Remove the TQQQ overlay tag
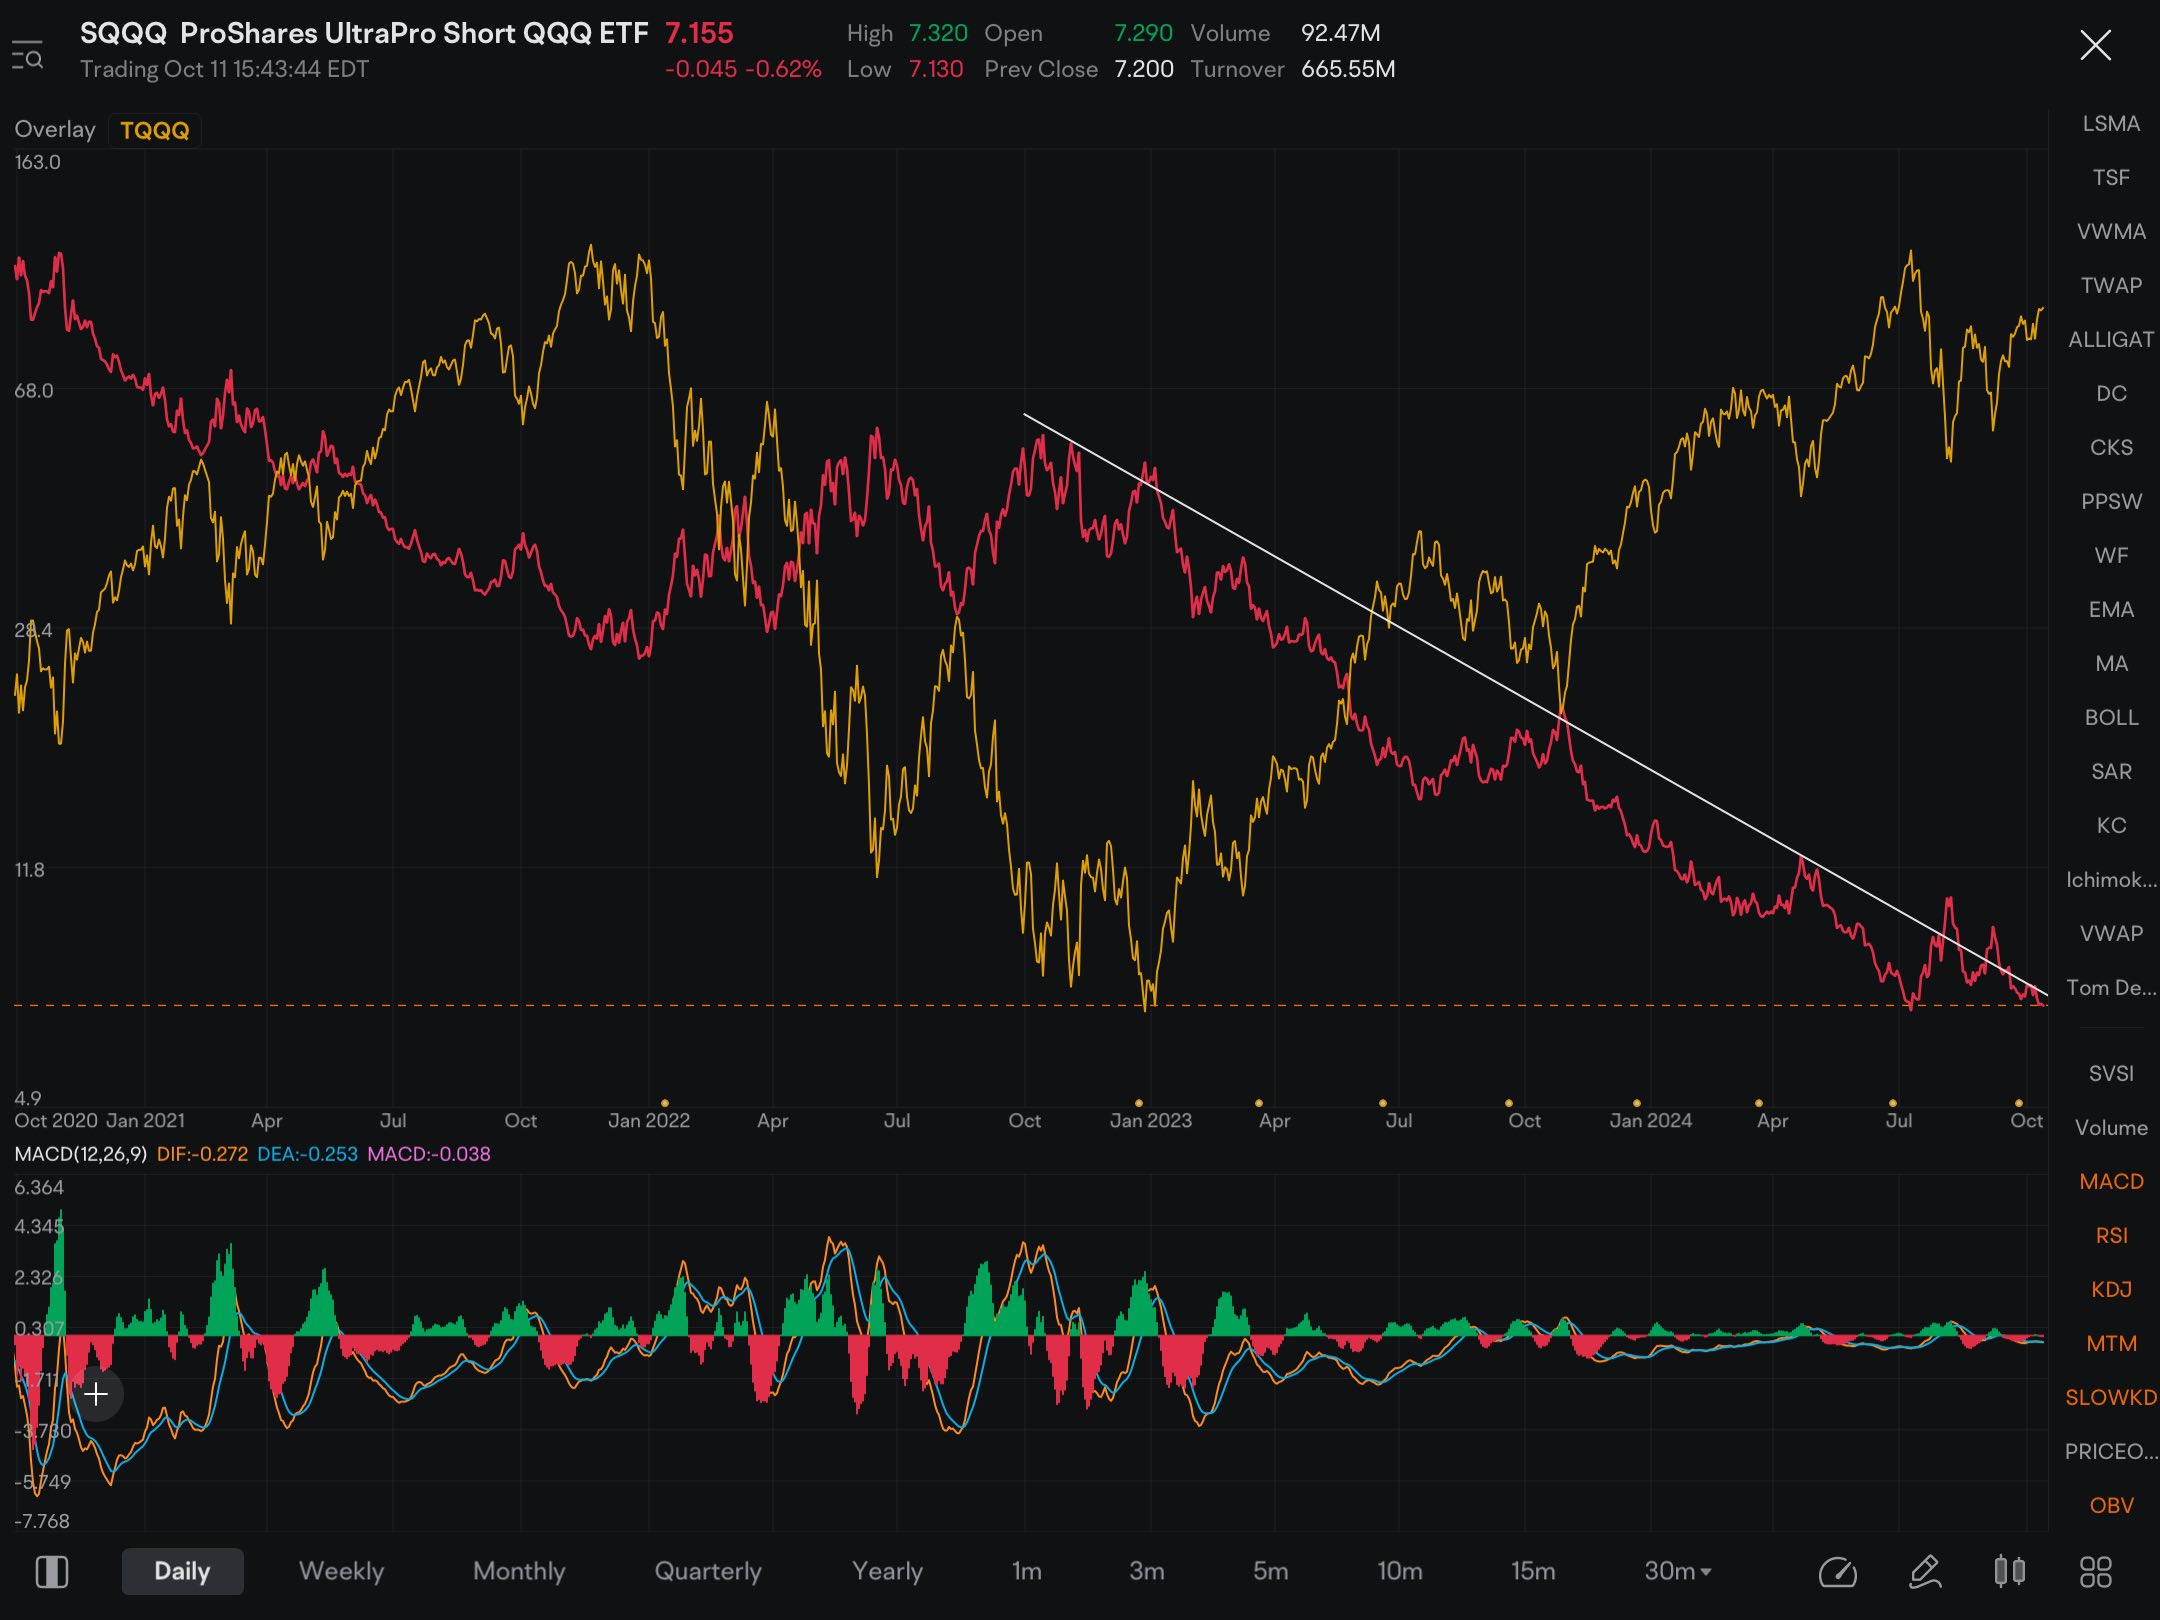Viewport: 2160px width, 1620px height. (x=155, y=130)
